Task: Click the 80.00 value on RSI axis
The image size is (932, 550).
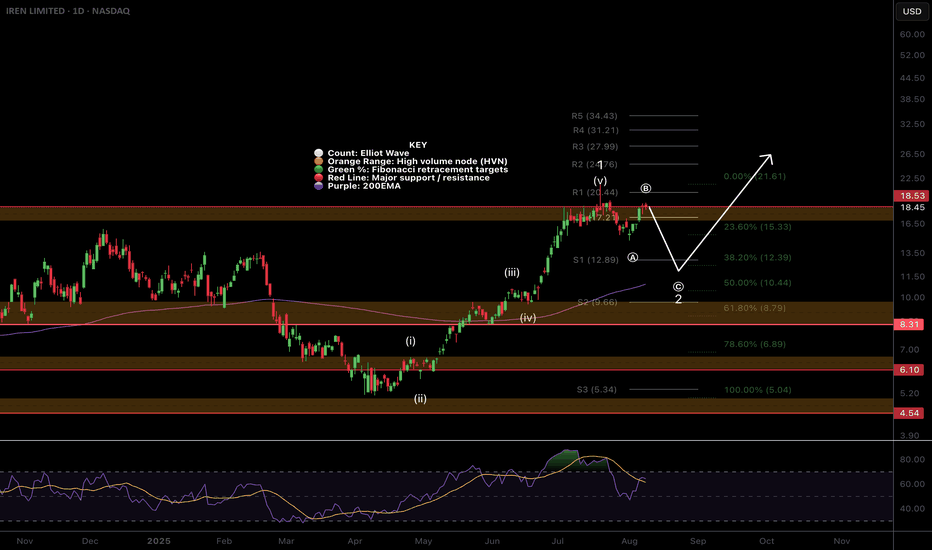Action: (x=912, y=459)
